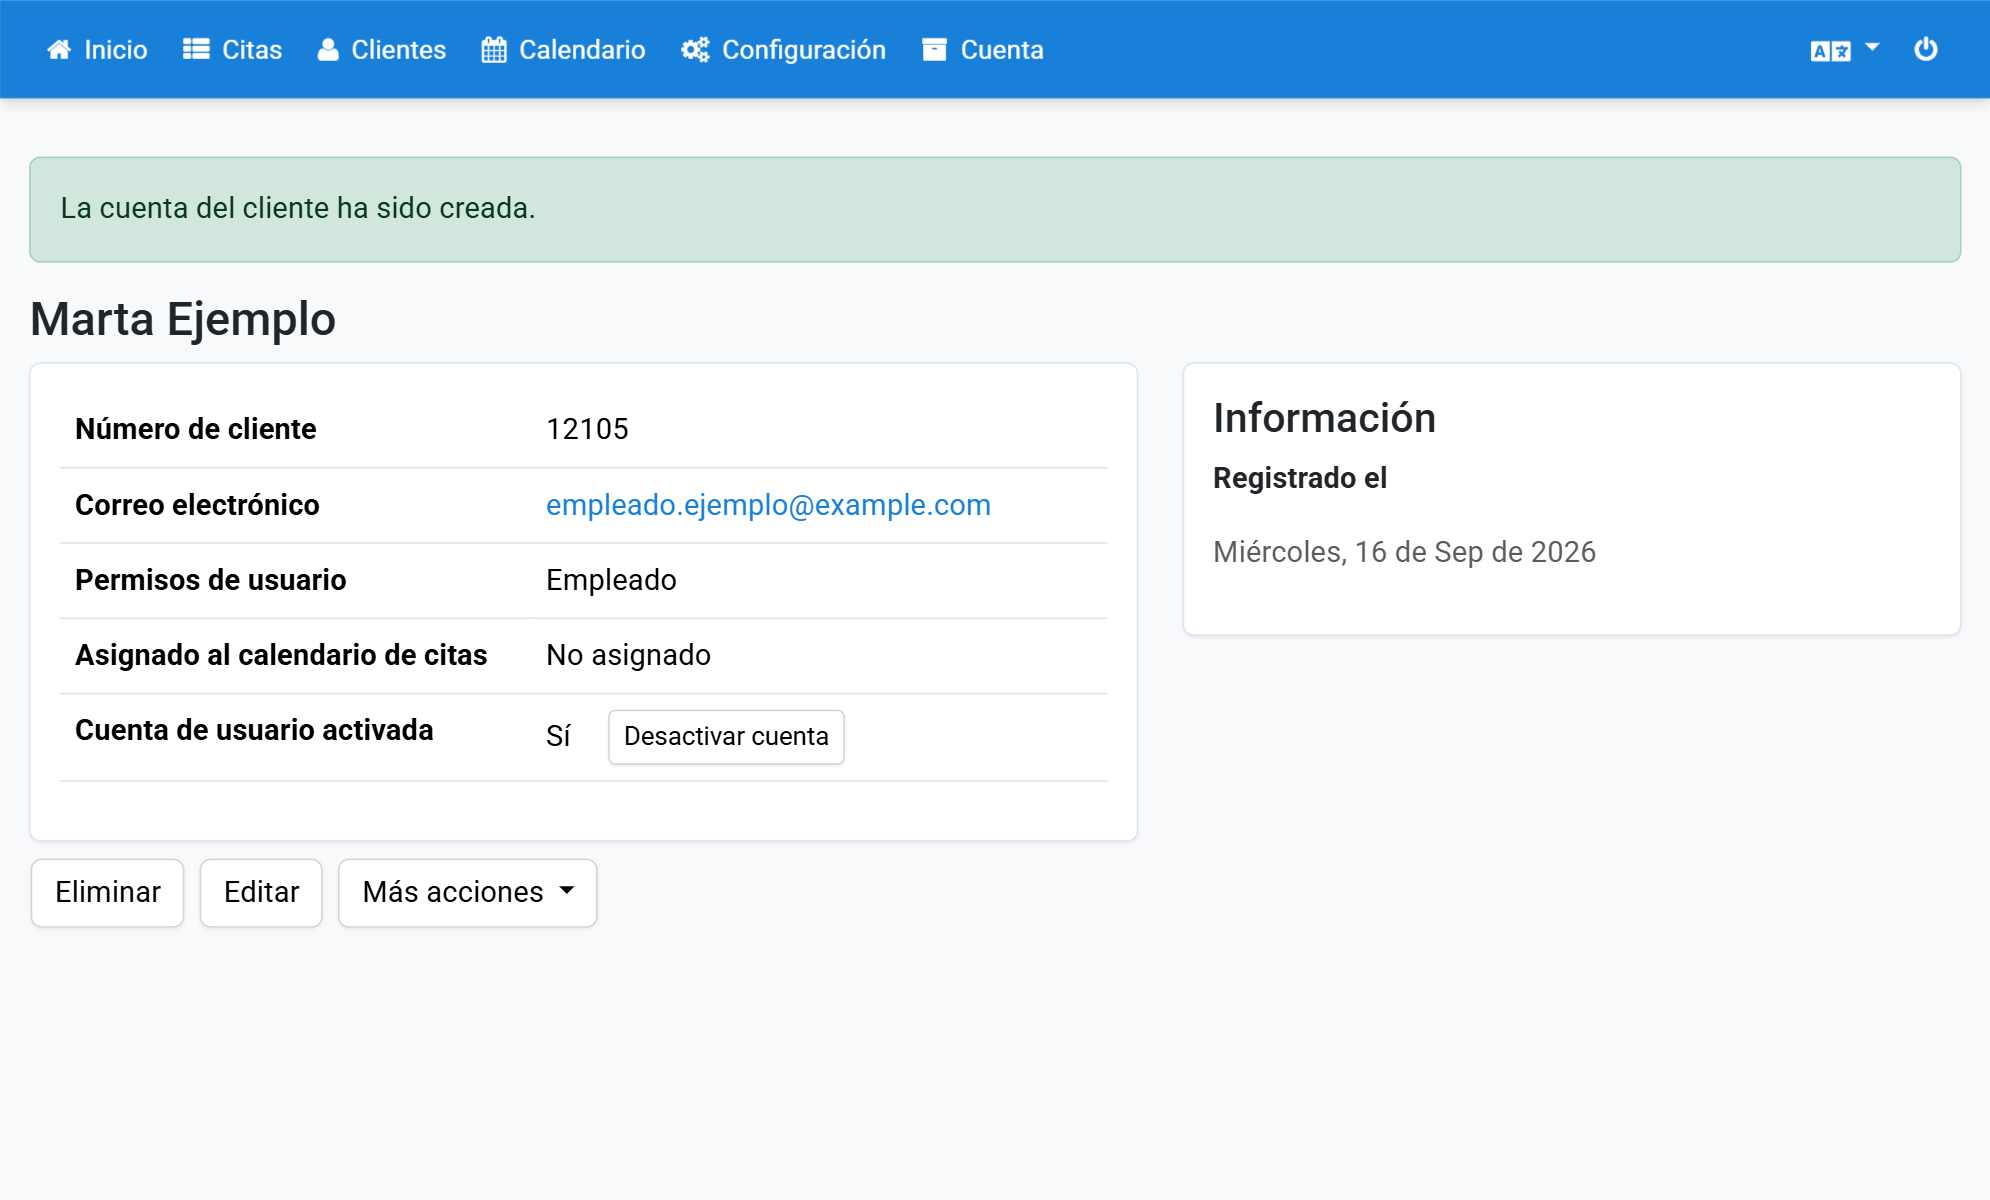Open the Configuración menu item
Viewport: 1990px width, 1200px height.
point(783,50)
